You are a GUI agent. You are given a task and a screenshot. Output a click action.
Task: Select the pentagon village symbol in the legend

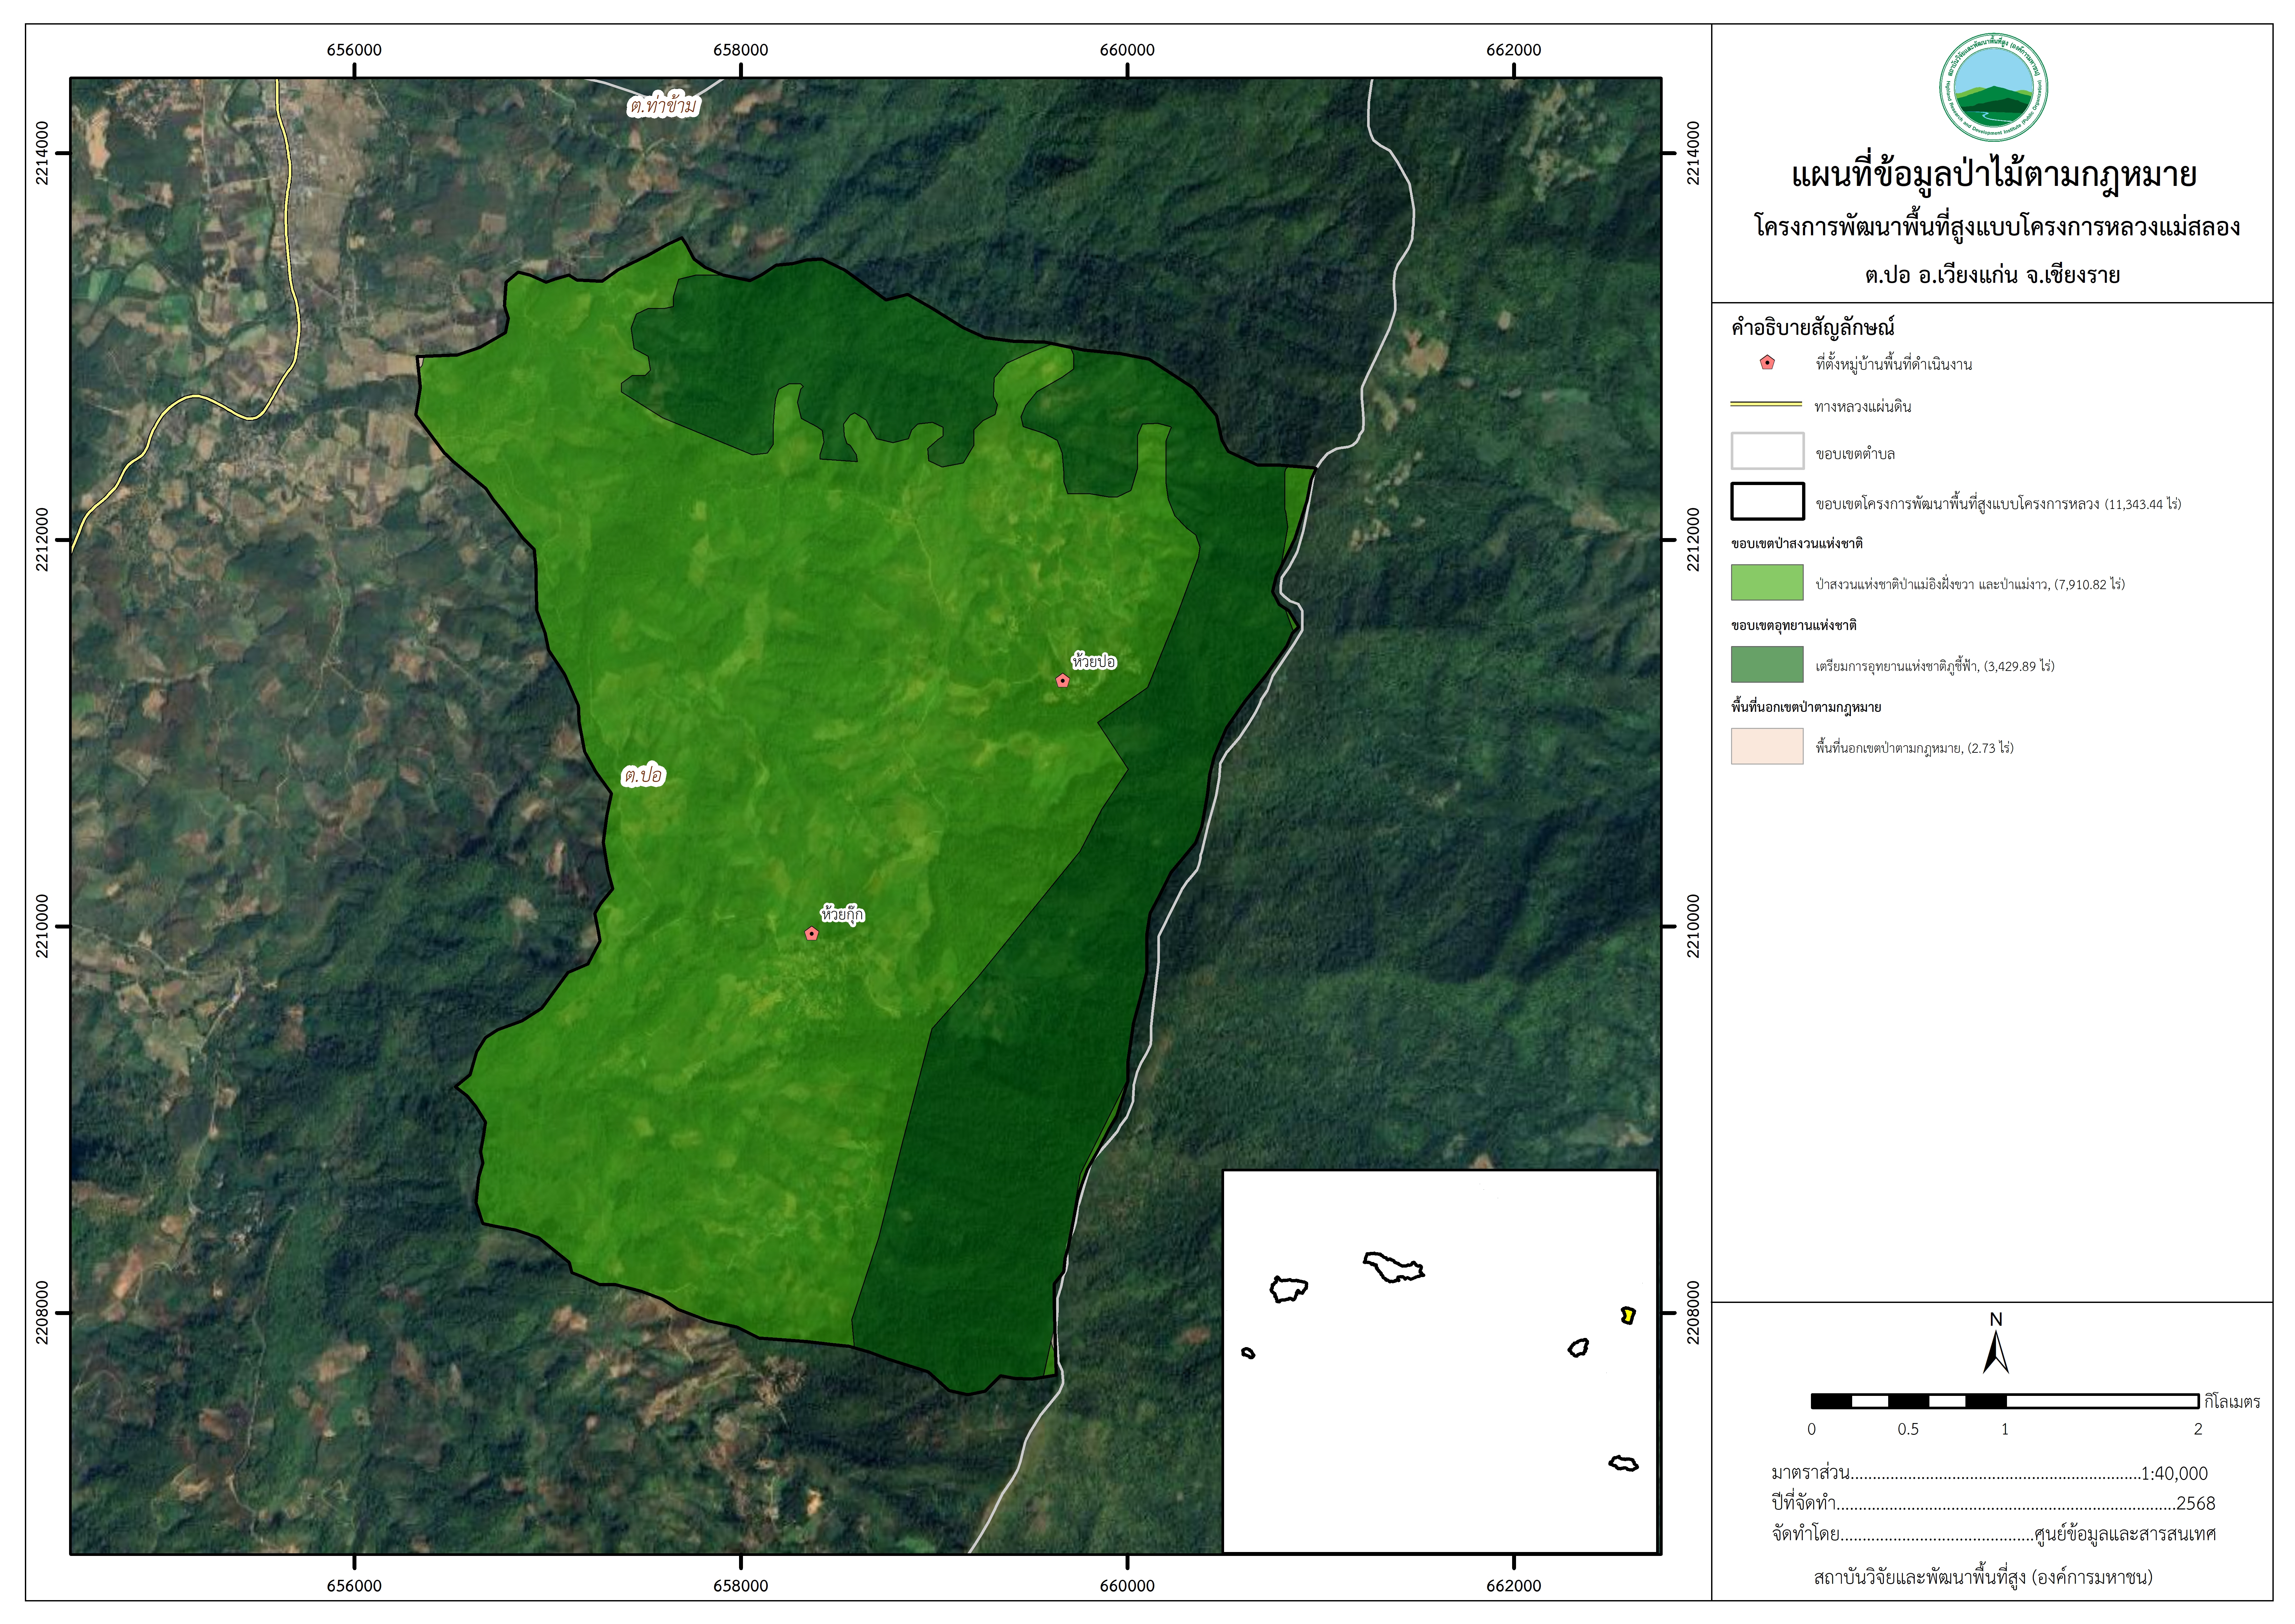[1767, 363]
